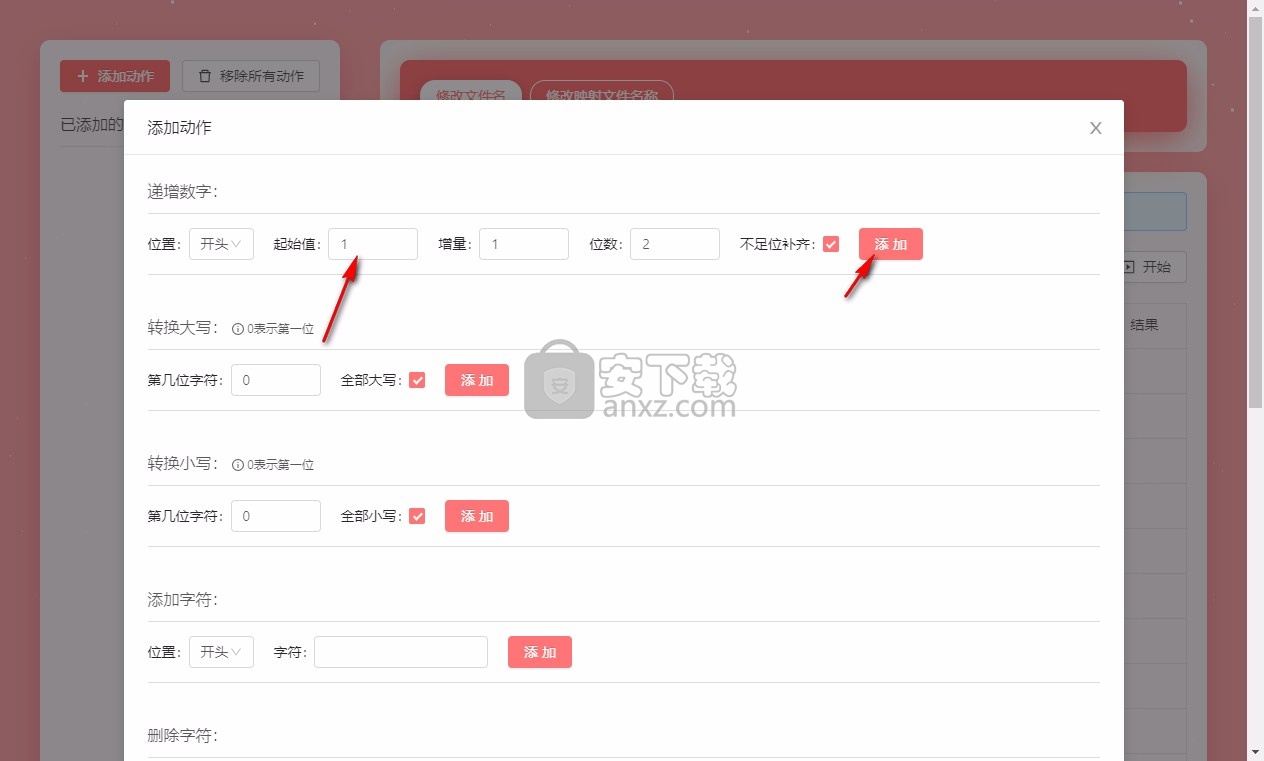Open the 位置 dropdown under 递增数字
Image resolution: width=1264 pixels, height=761 pixels.
click(221, 244)
